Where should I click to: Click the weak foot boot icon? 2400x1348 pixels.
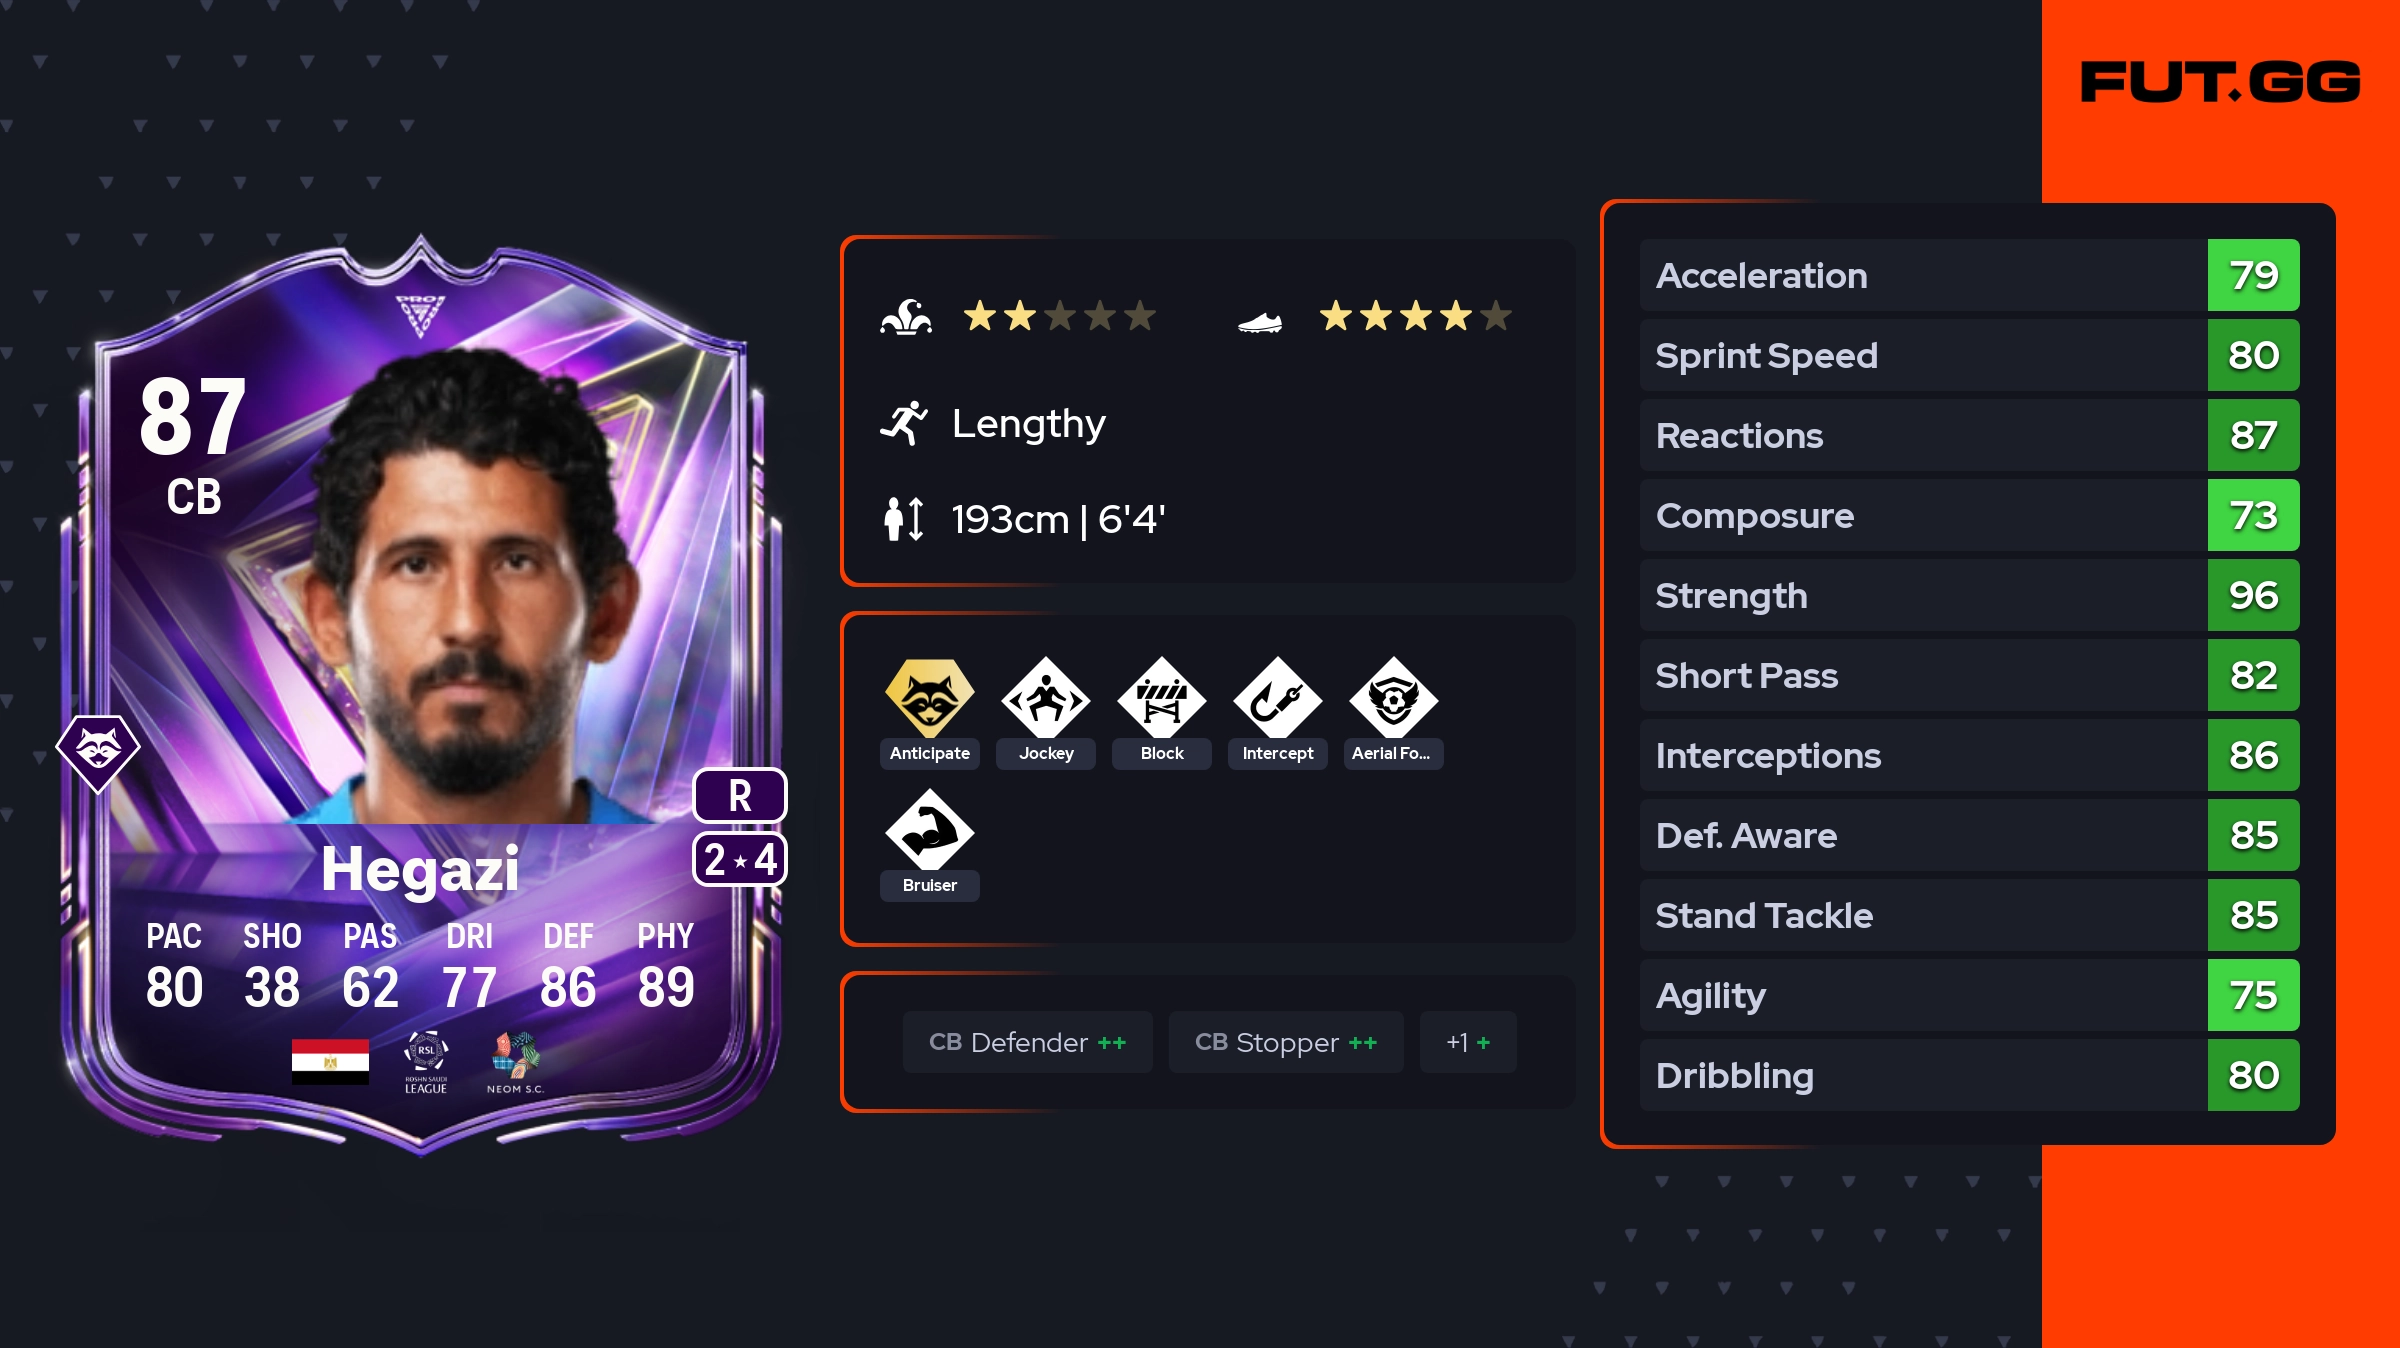click(1260, 322)
